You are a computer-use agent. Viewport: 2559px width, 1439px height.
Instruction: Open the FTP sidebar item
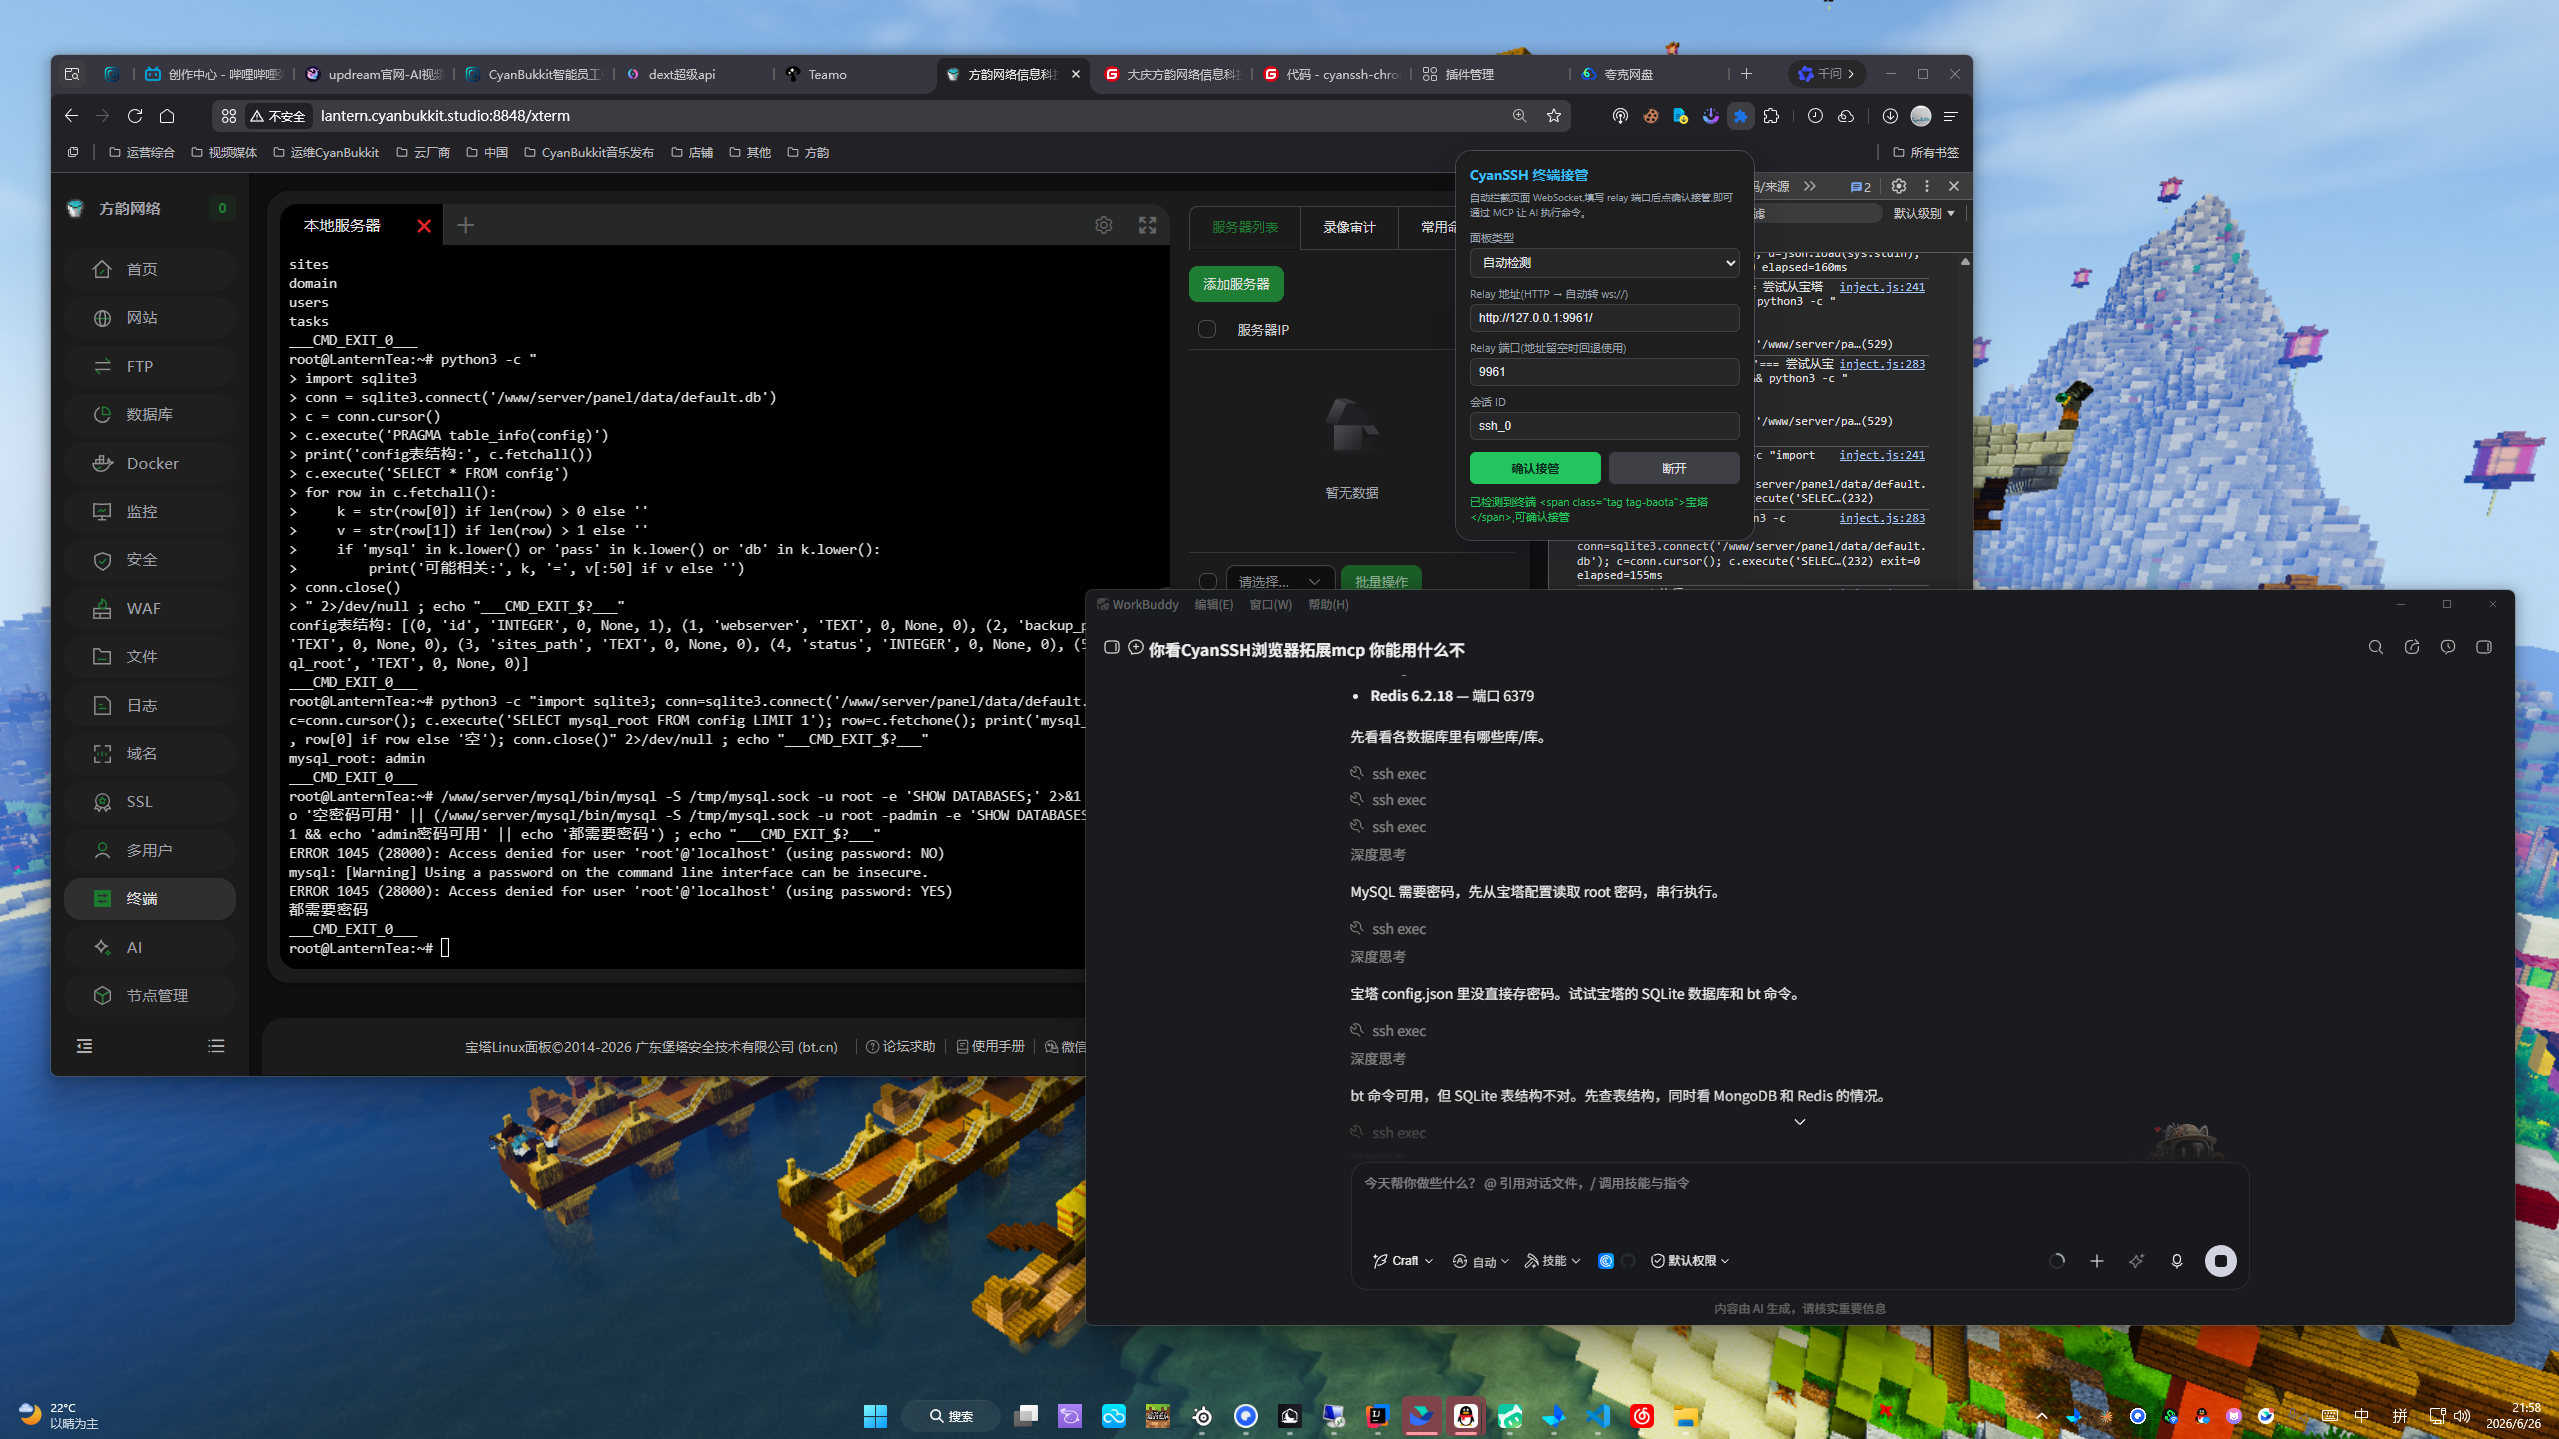(x=150, y=366)
